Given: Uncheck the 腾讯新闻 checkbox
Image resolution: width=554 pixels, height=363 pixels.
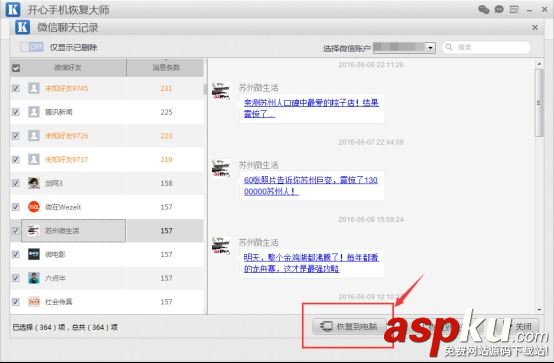Looking at the screenshot, I should [x=16, y=112].
